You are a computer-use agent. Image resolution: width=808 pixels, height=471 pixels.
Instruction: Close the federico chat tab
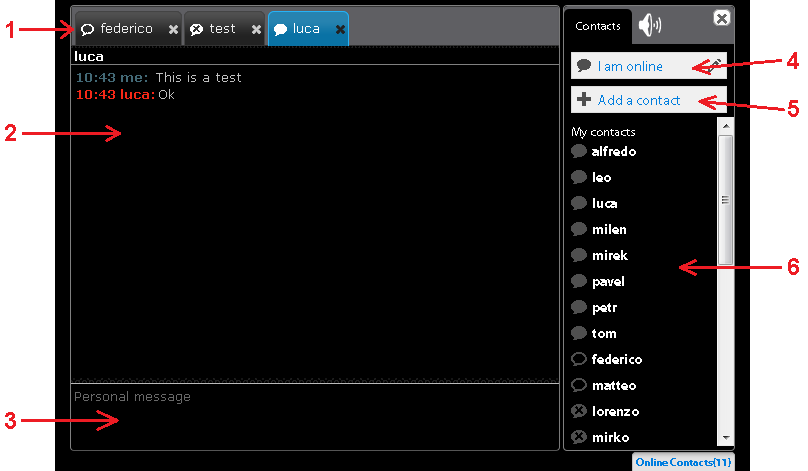pyautogui.click(x=173, y=30)
